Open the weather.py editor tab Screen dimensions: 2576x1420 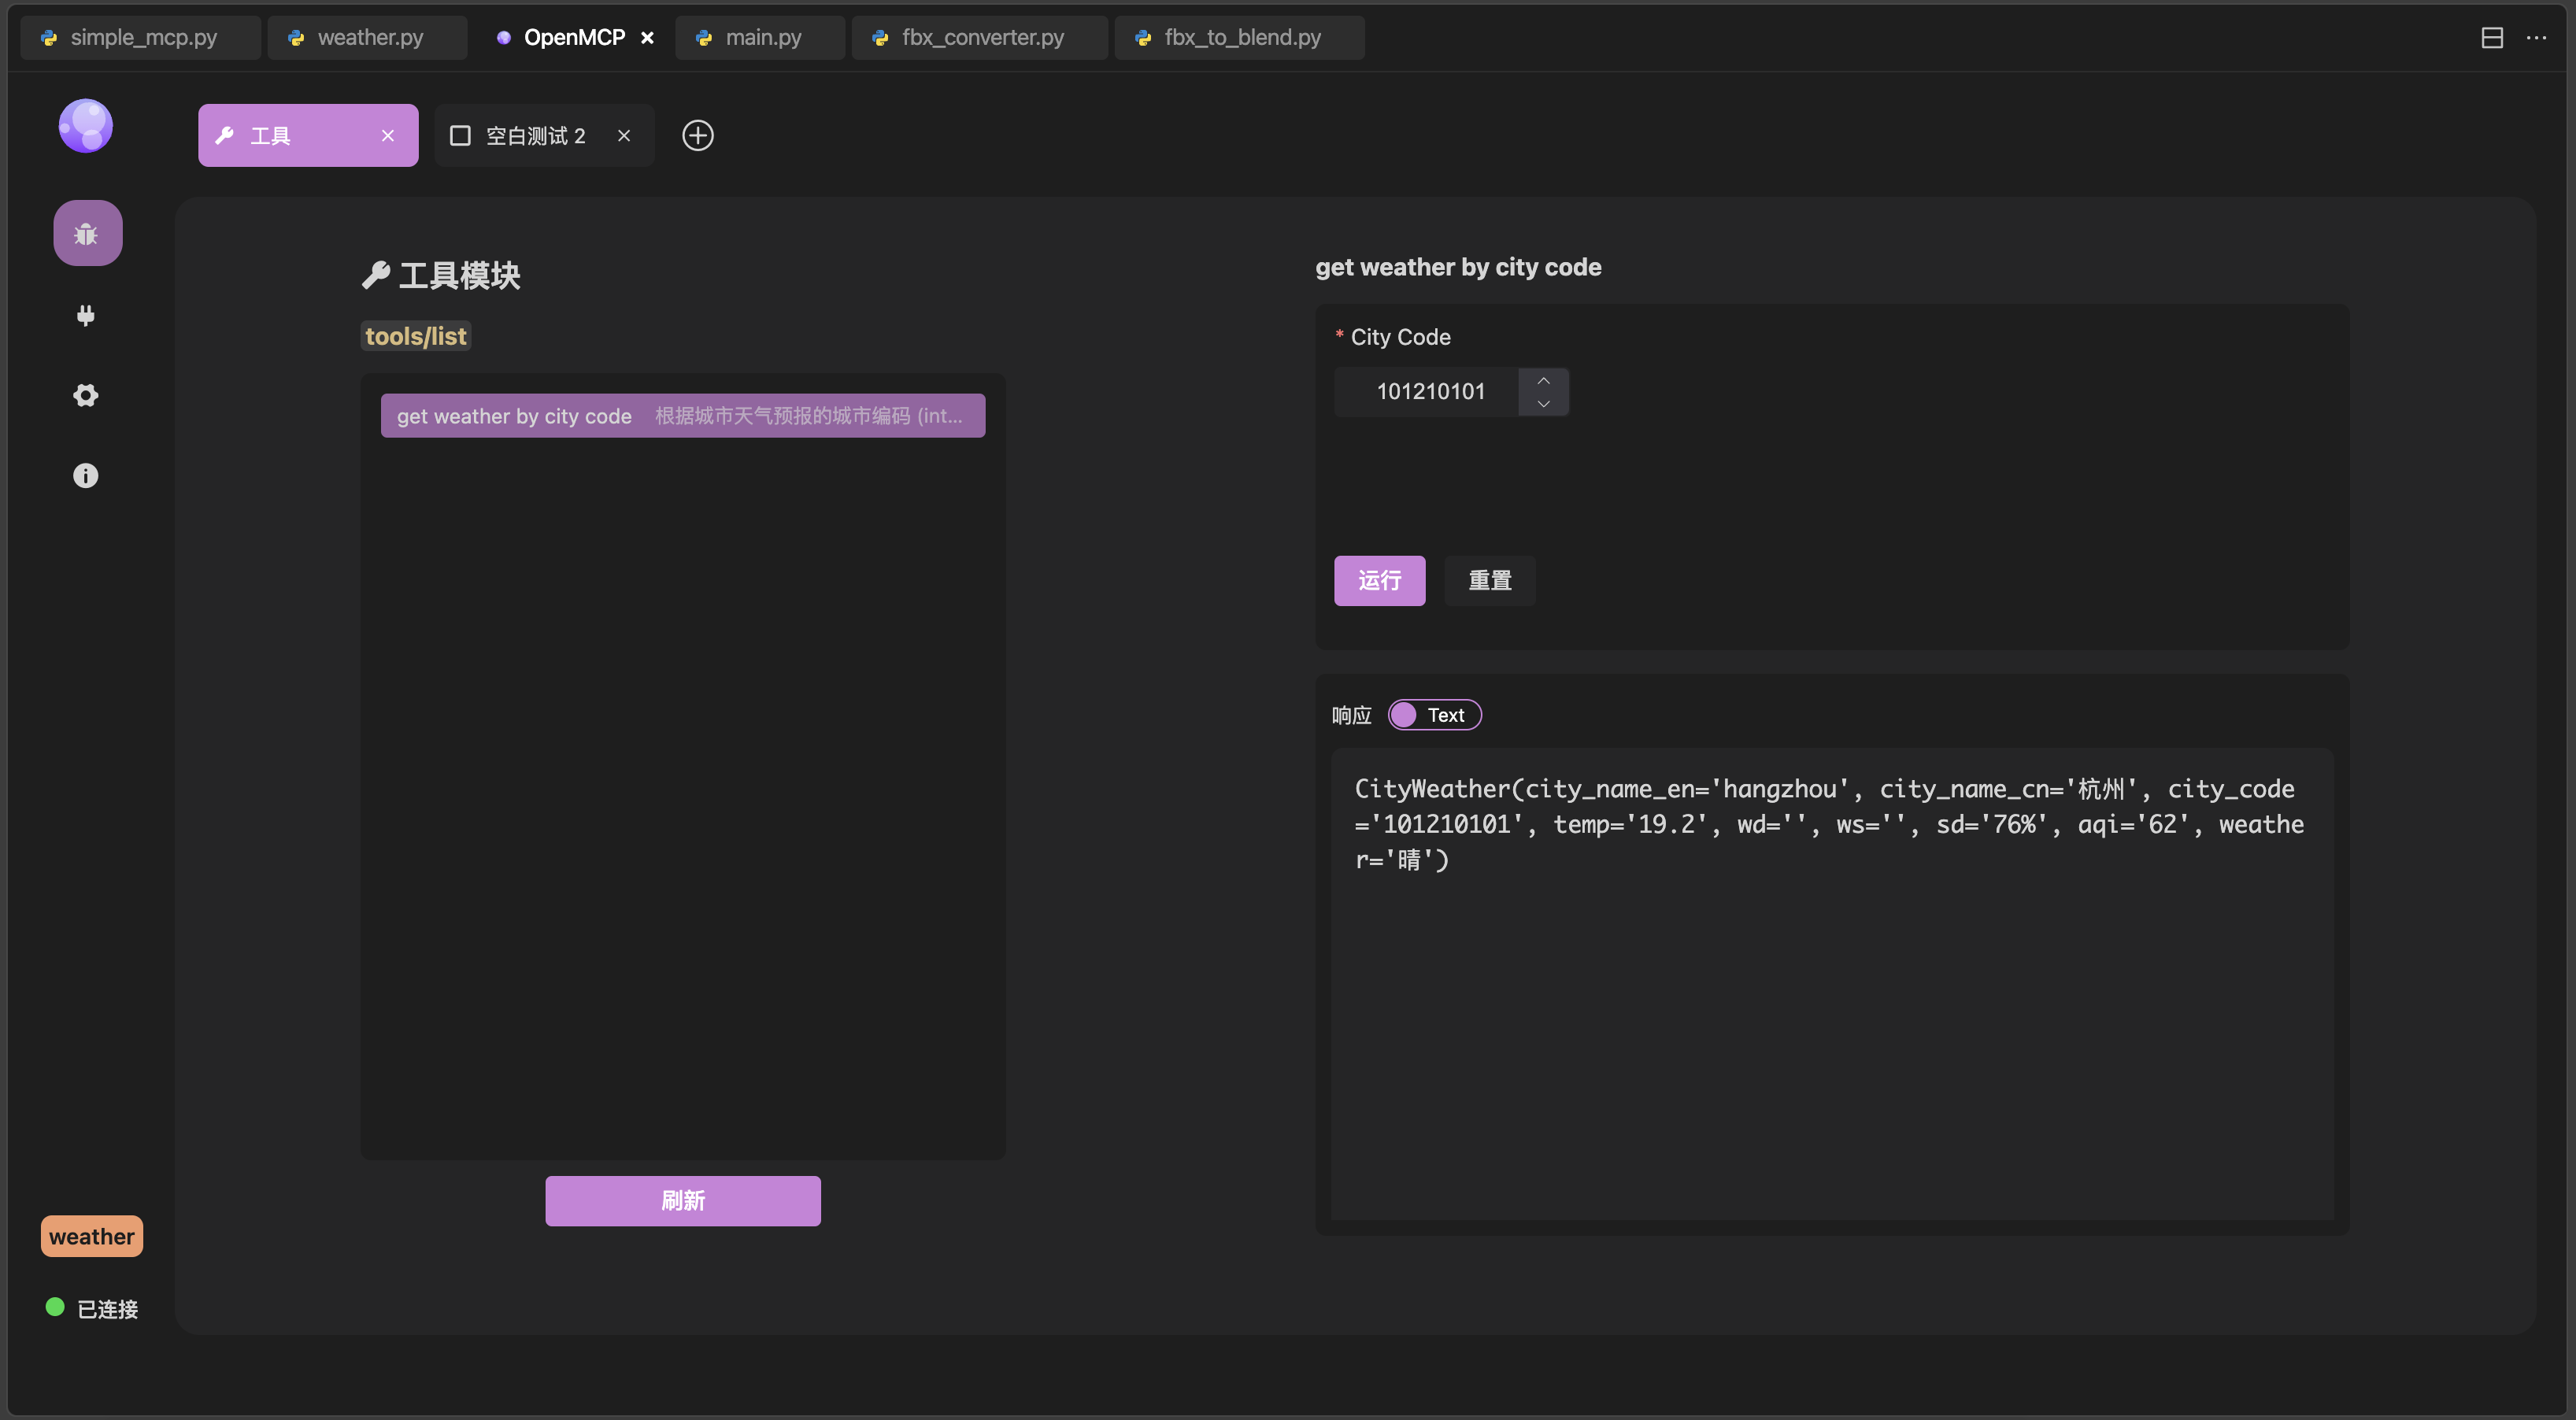click(369, 38)
